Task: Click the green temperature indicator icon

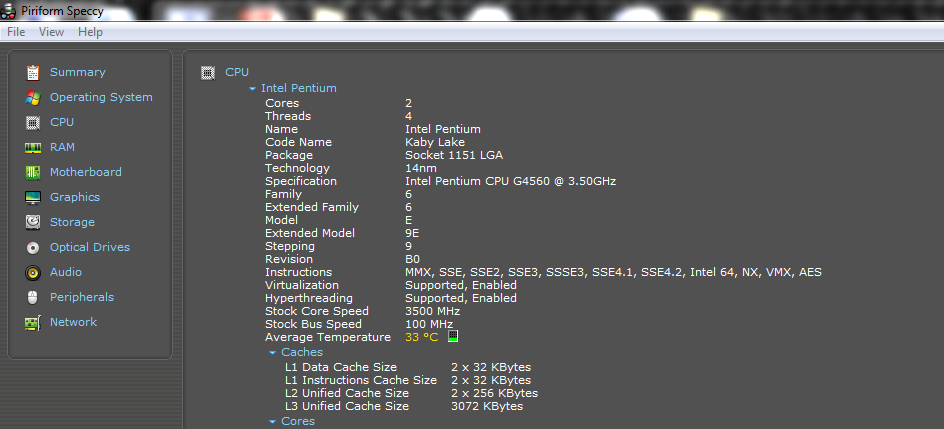Action: pos(453,336)
